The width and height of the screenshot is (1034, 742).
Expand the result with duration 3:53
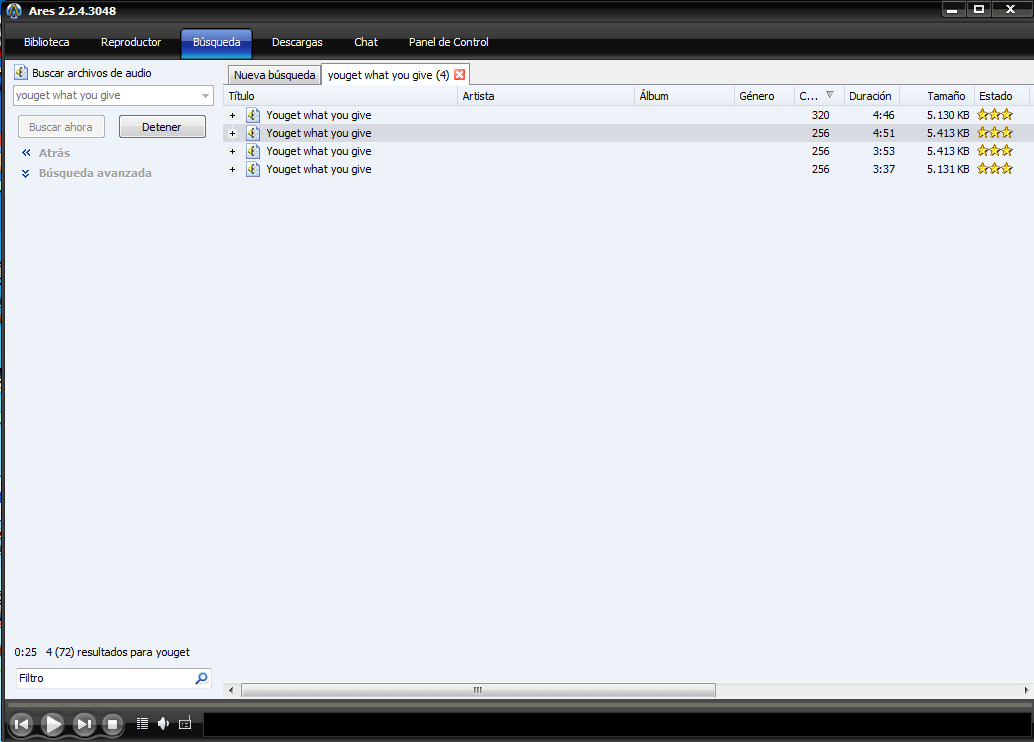tap(232, 151)
